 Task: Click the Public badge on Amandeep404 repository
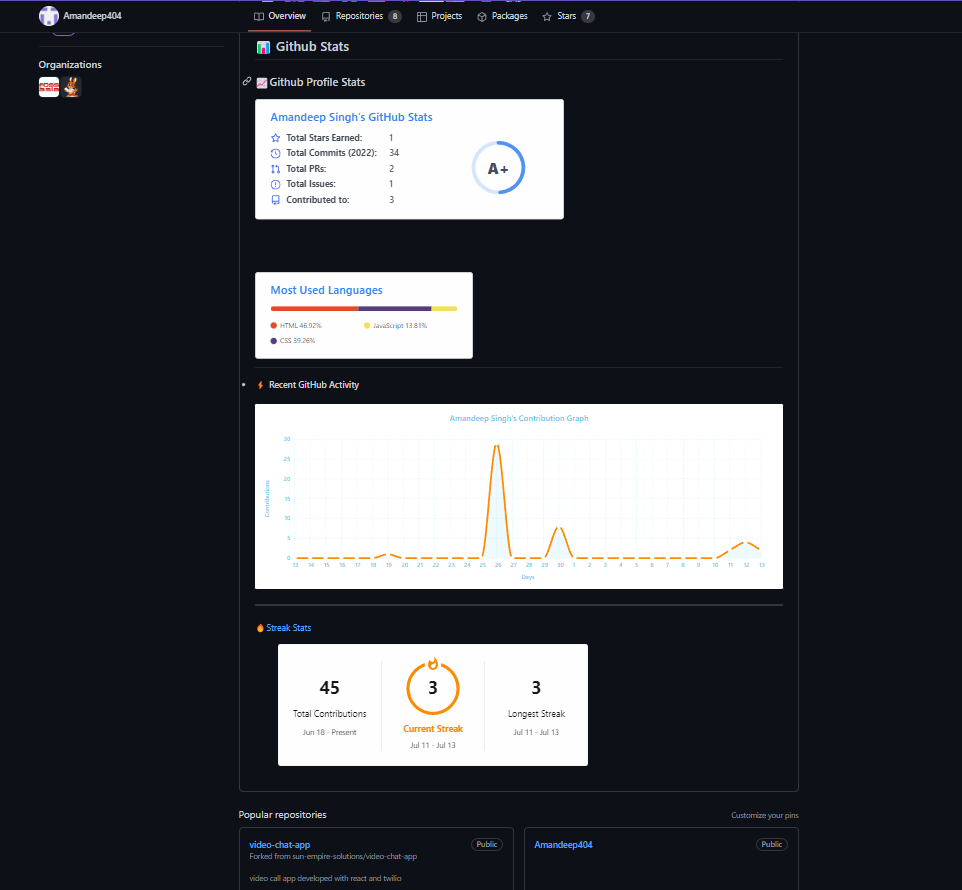[772, 845]
